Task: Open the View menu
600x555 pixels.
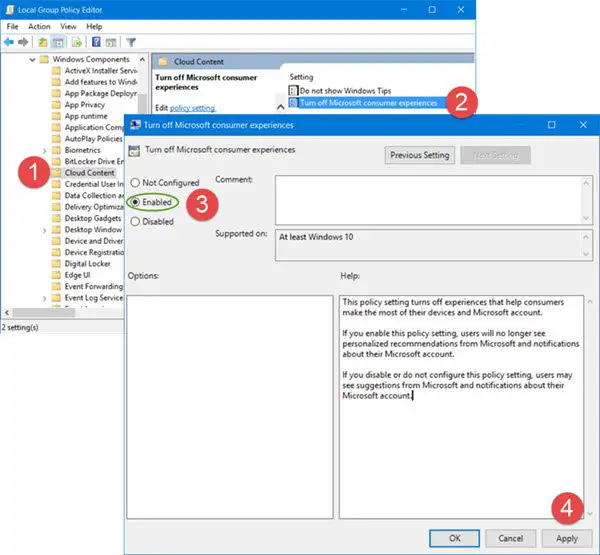Action: (x=68, y=26)
